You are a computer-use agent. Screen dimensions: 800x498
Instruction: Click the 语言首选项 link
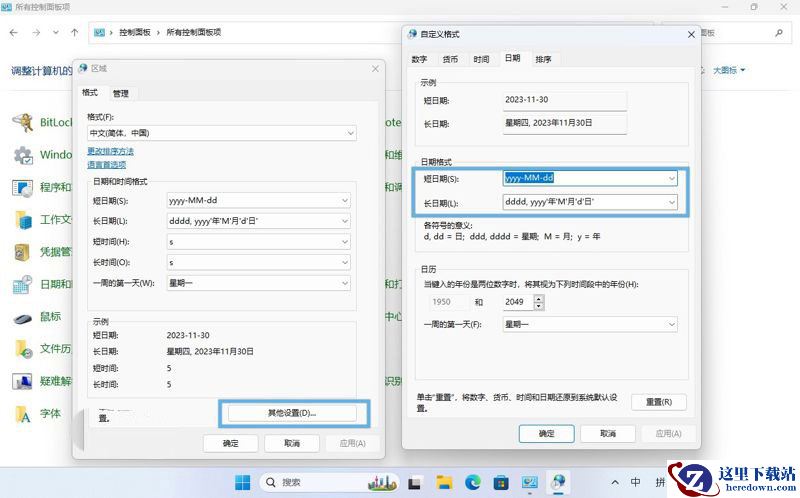pyautogui.click(x=106, y=165)
